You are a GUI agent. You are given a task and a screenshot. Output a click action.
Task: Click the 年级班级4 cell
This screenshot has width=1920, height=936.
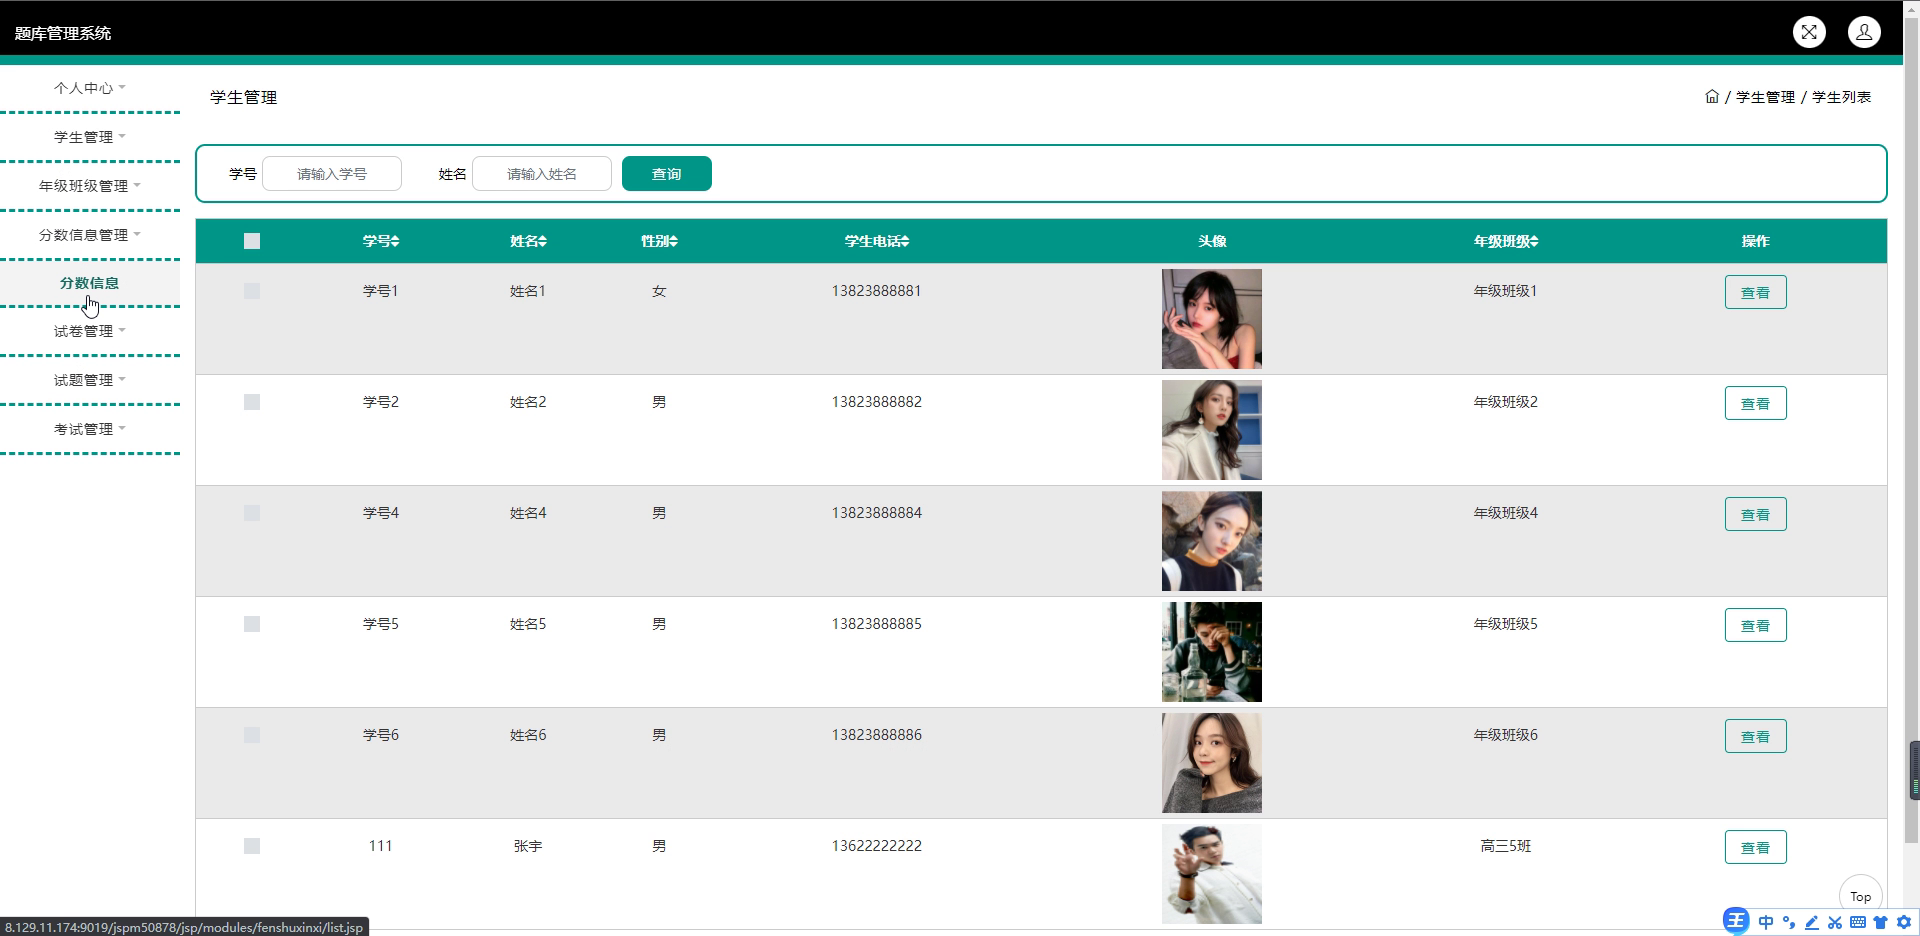click(1505, 513)
